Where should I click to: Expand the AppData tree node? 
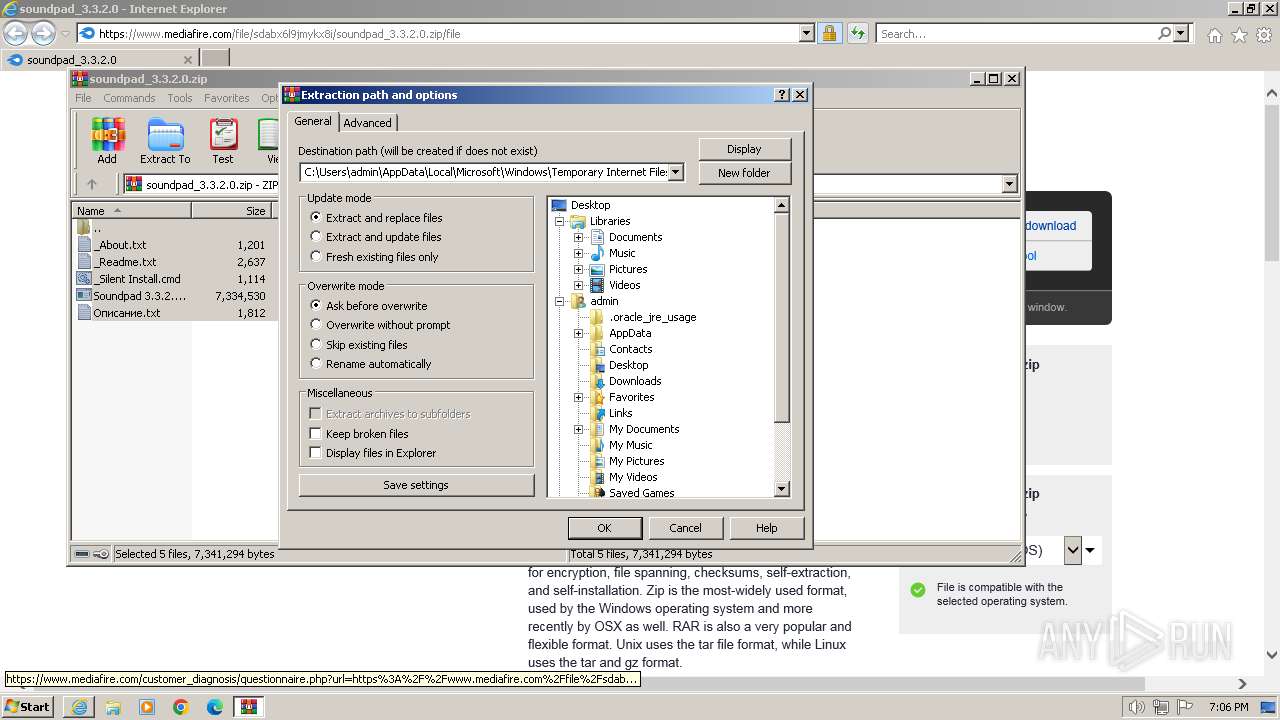(578, 333)
